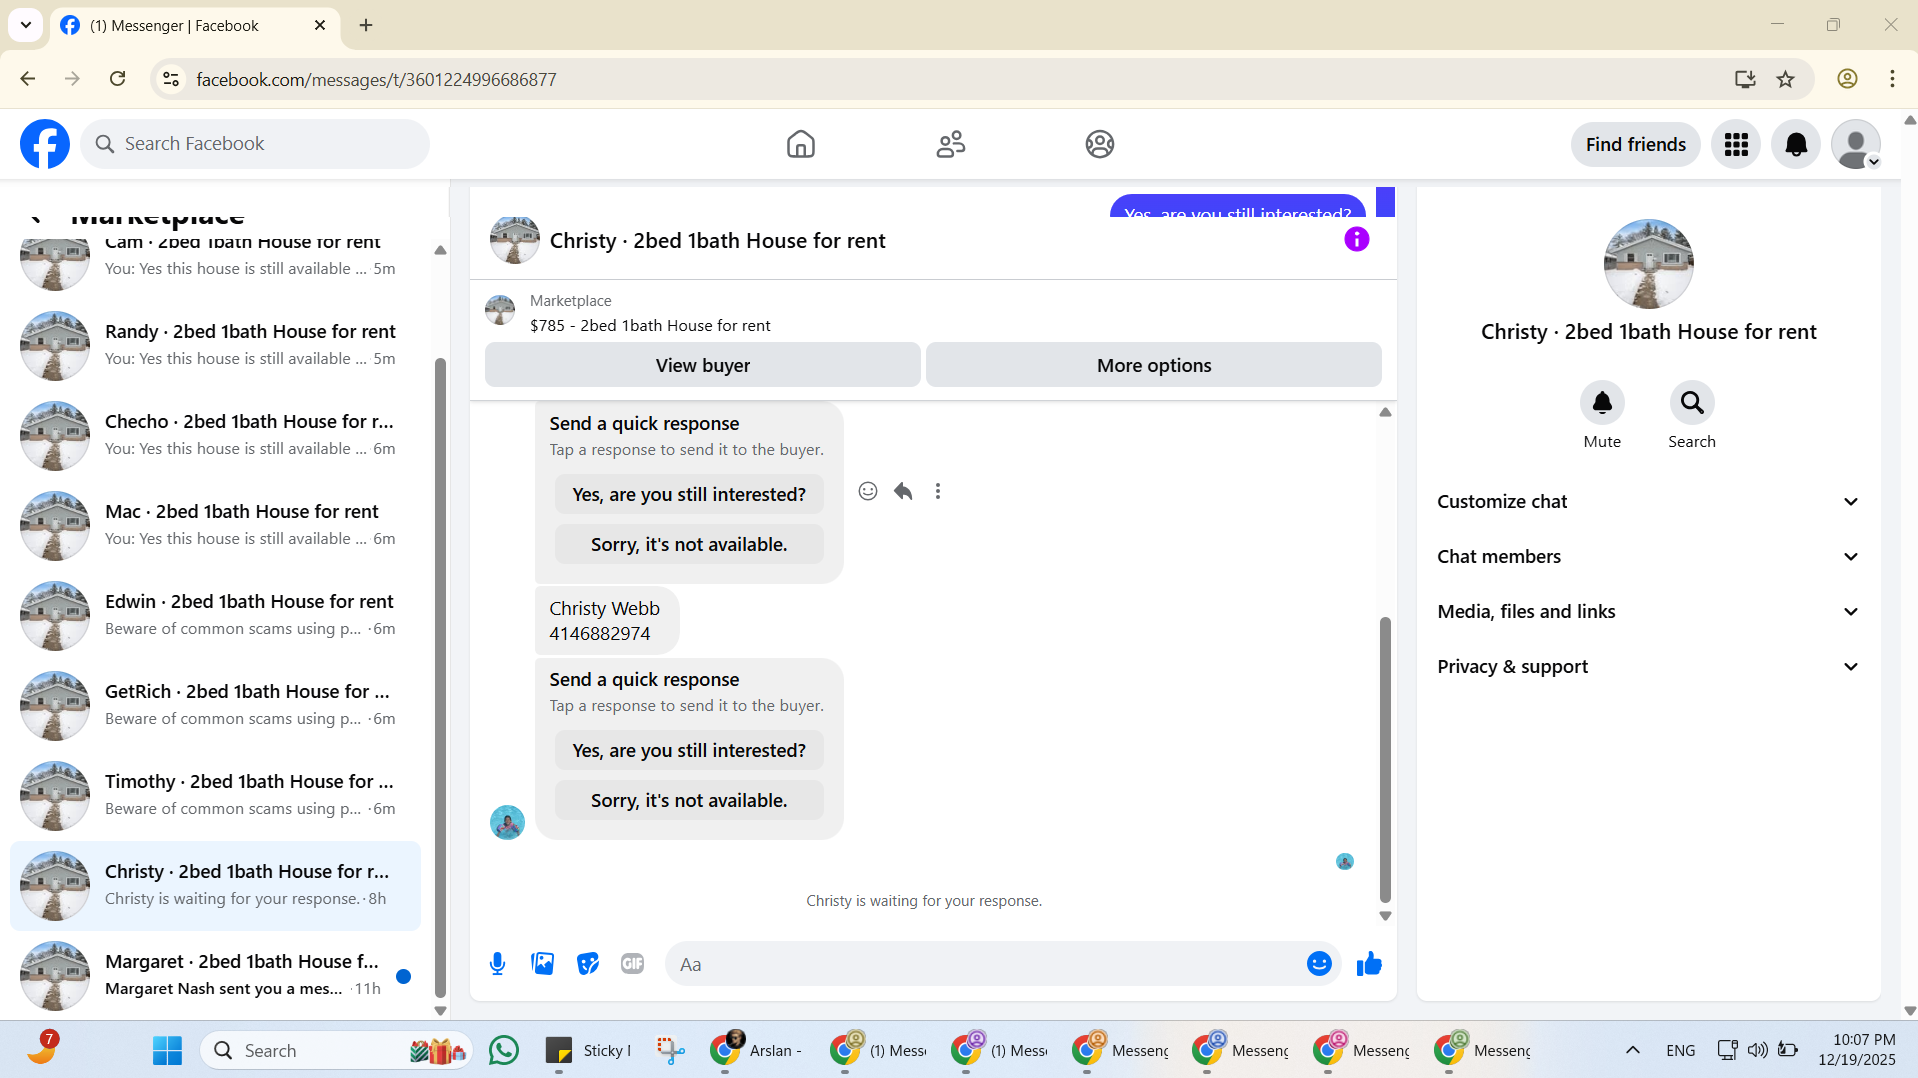Attach a photo file icon
Image resolution: width=1918 pixels, height=1078 pixels.
(x=543, y=964)
